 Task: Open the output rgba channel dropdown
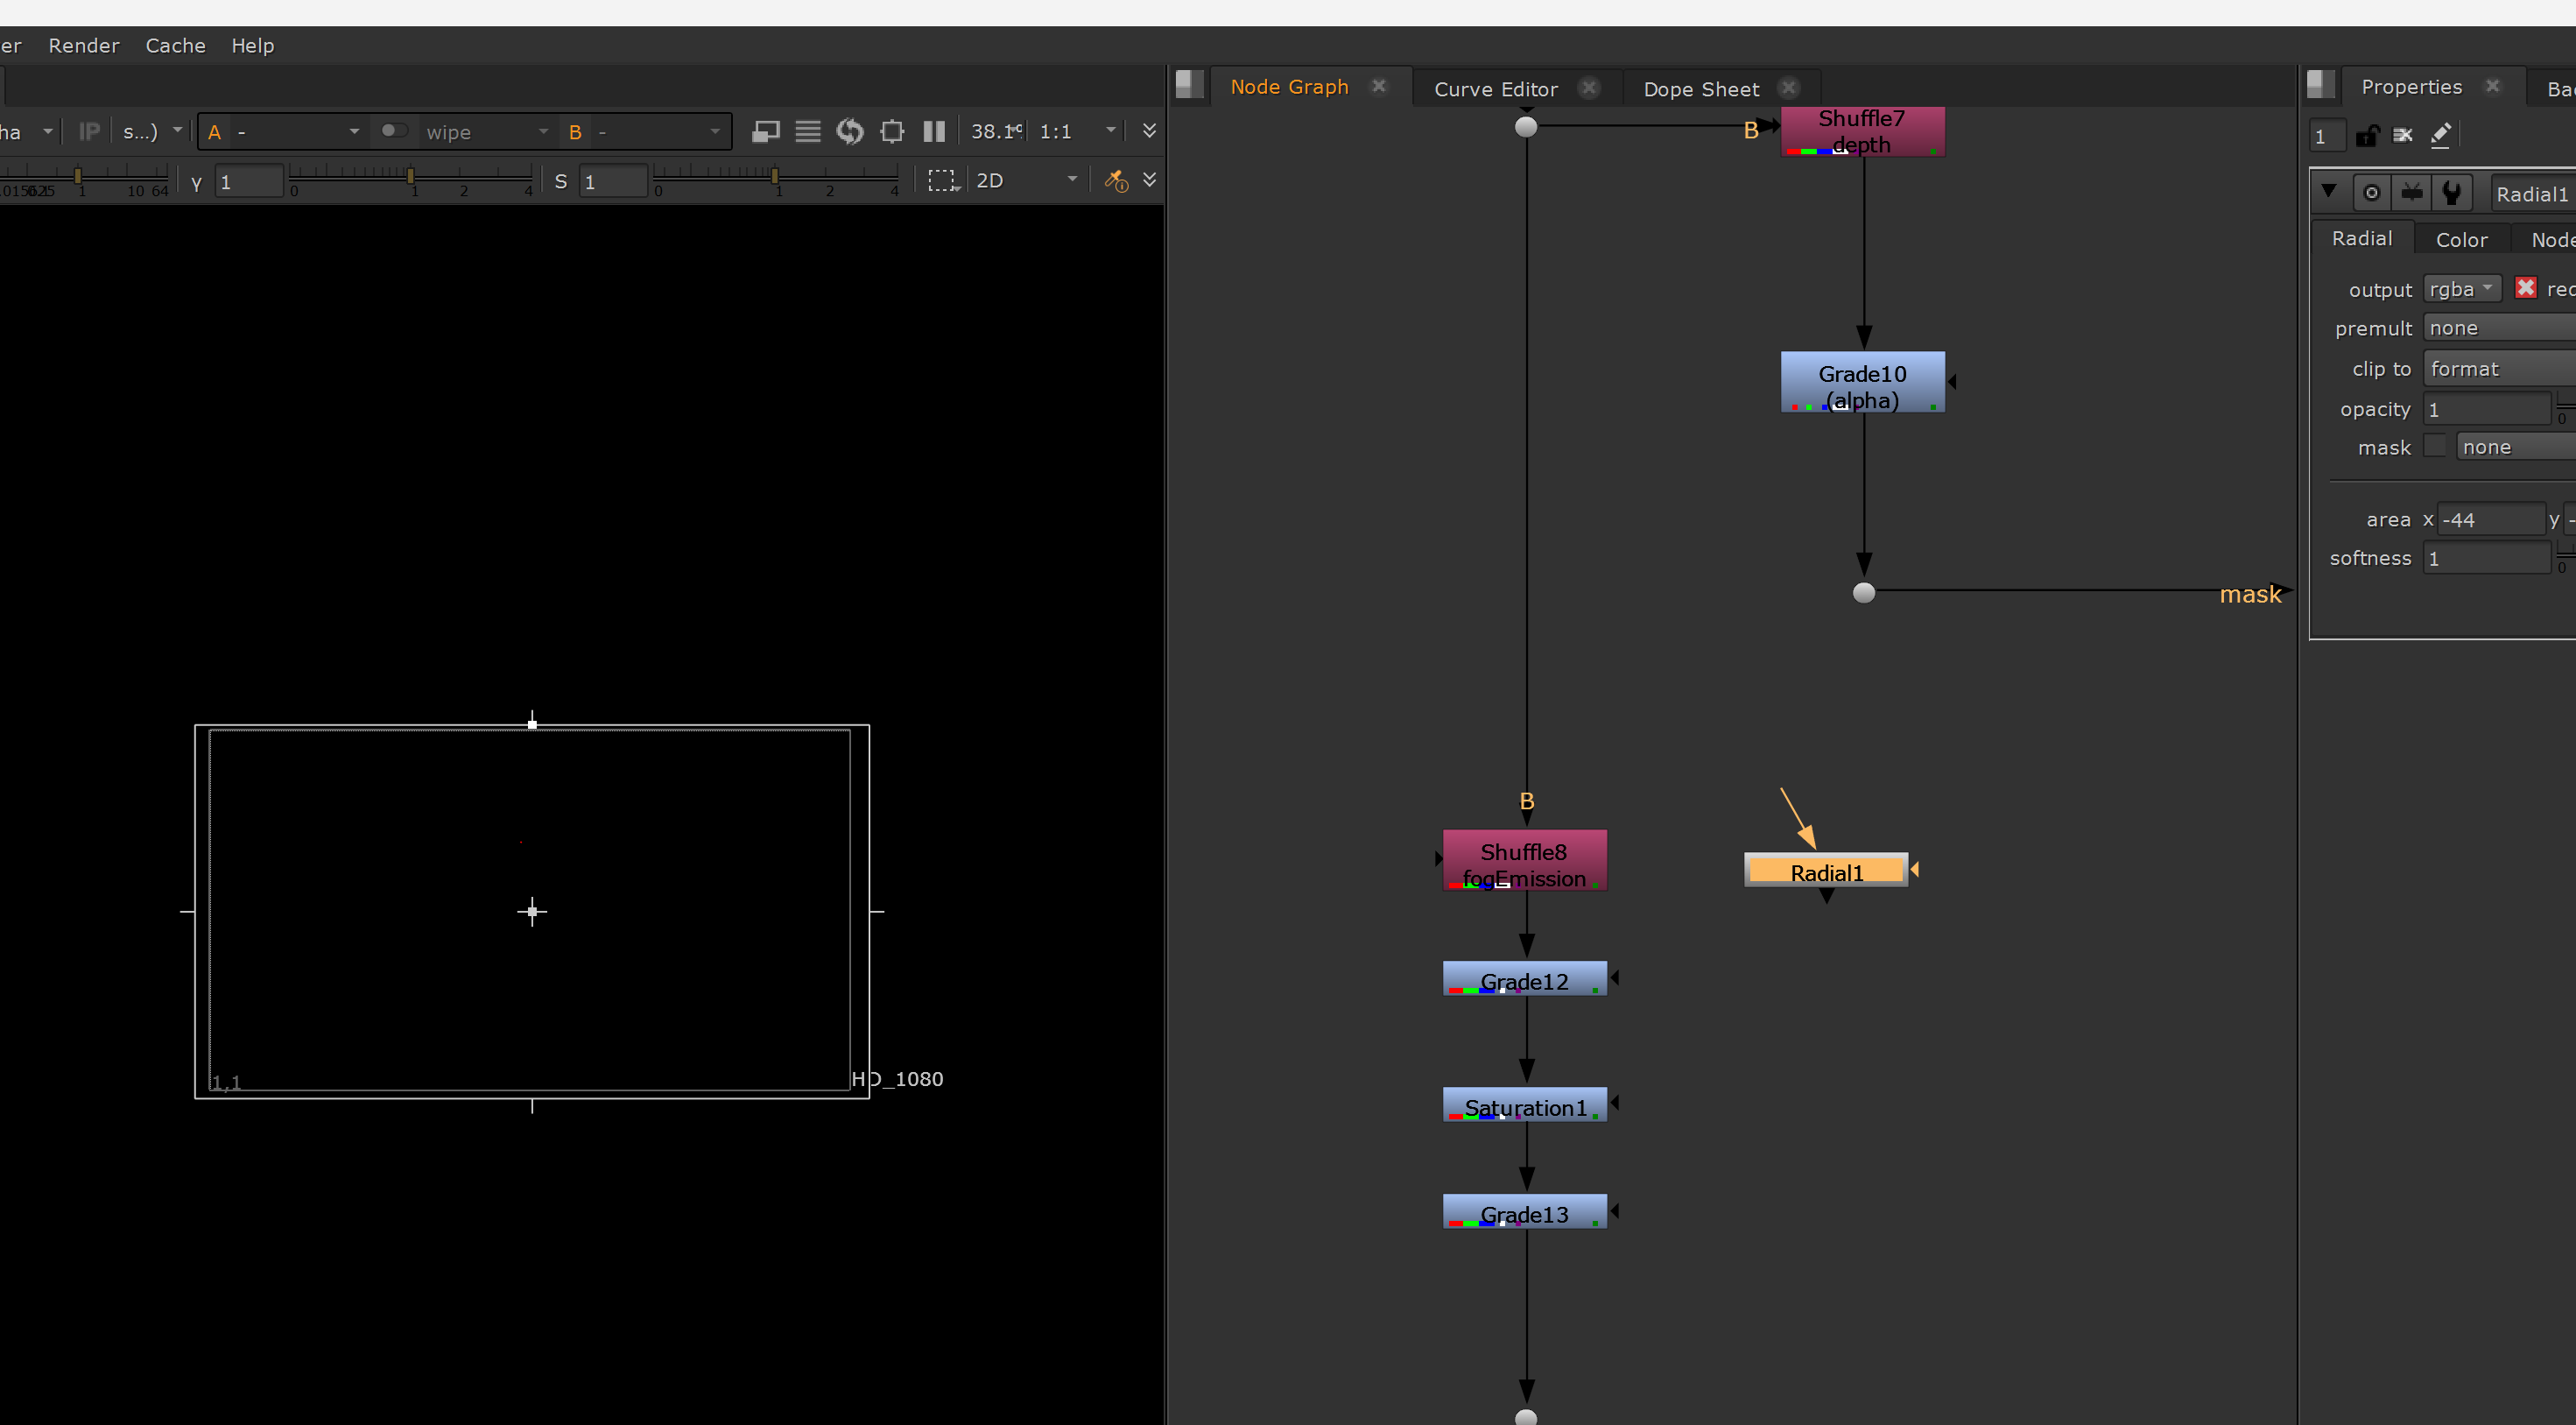click(2461, 289)
